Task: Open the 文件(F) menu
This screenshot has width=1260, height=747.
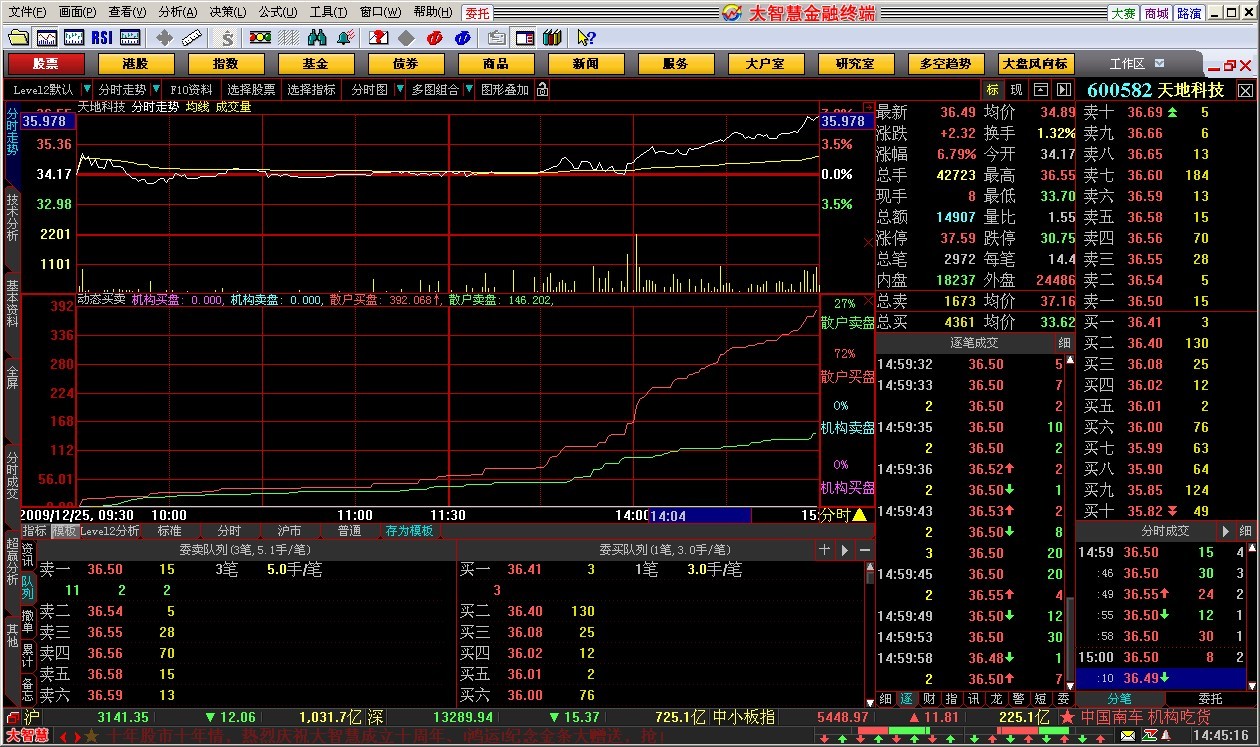Action: (x=27, y=13)
